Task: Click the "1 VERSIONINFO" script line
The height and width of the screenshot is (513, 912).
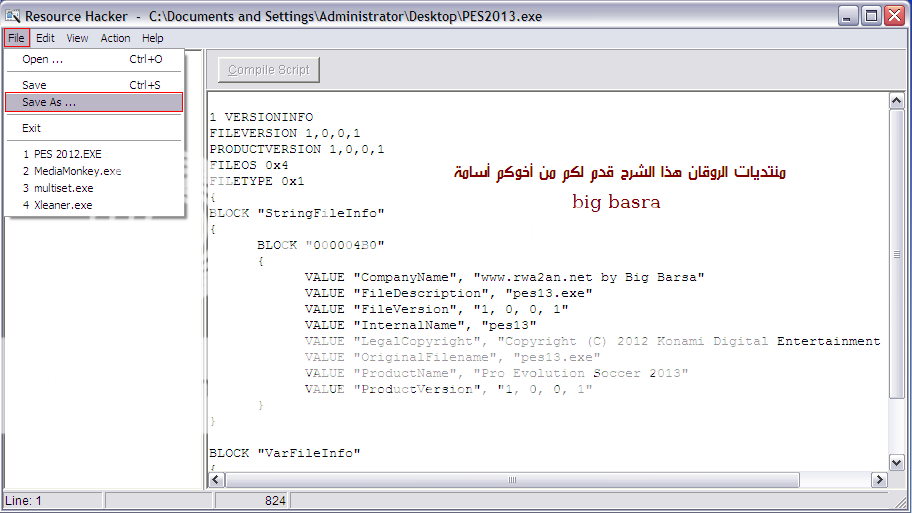Action: pos(261,117)
